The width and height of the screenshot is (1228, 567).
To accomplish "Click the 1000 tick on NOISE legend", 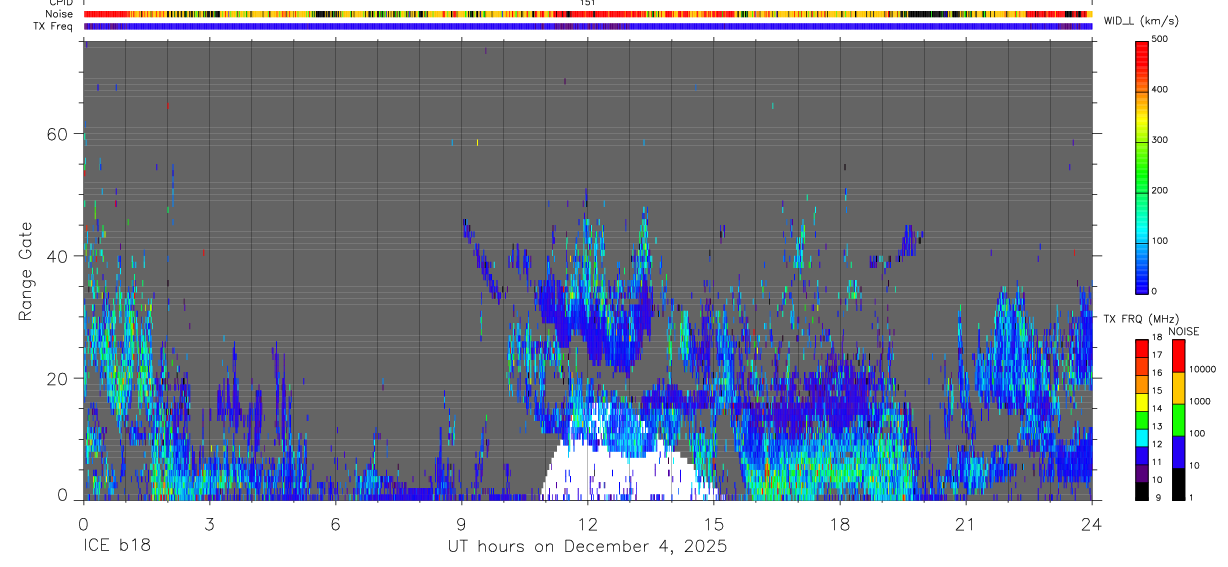I will 1200,400.
